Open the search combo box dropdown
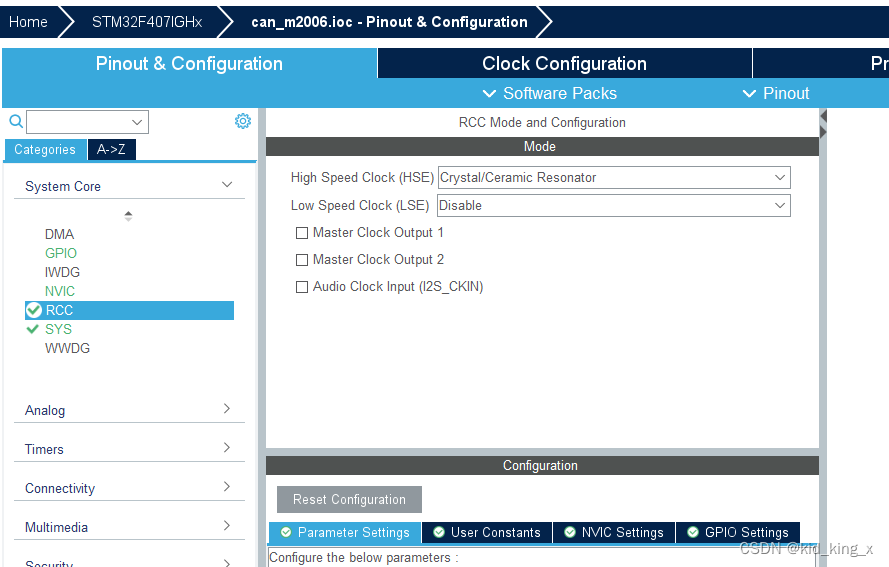This screenshot has height=567, width=889. tap(137, 122)
